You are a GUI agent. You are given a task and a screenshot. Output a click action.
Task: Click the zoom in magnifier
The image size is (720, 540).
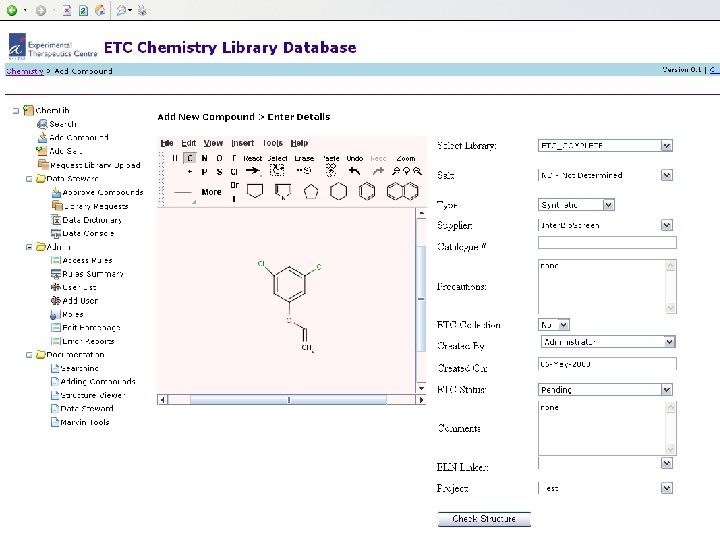point(417,171)
